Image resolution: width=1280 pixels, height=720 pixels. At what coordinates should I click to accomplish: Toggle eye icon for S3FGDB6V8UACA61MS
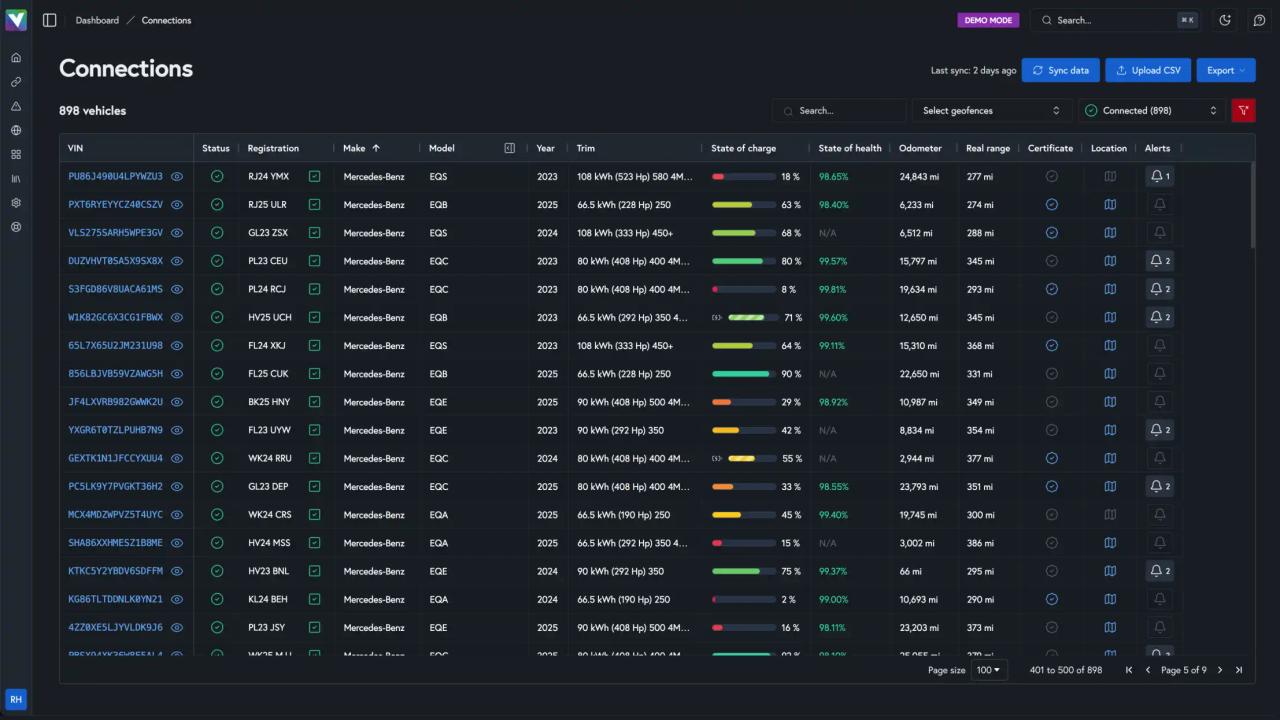(177, 289)
